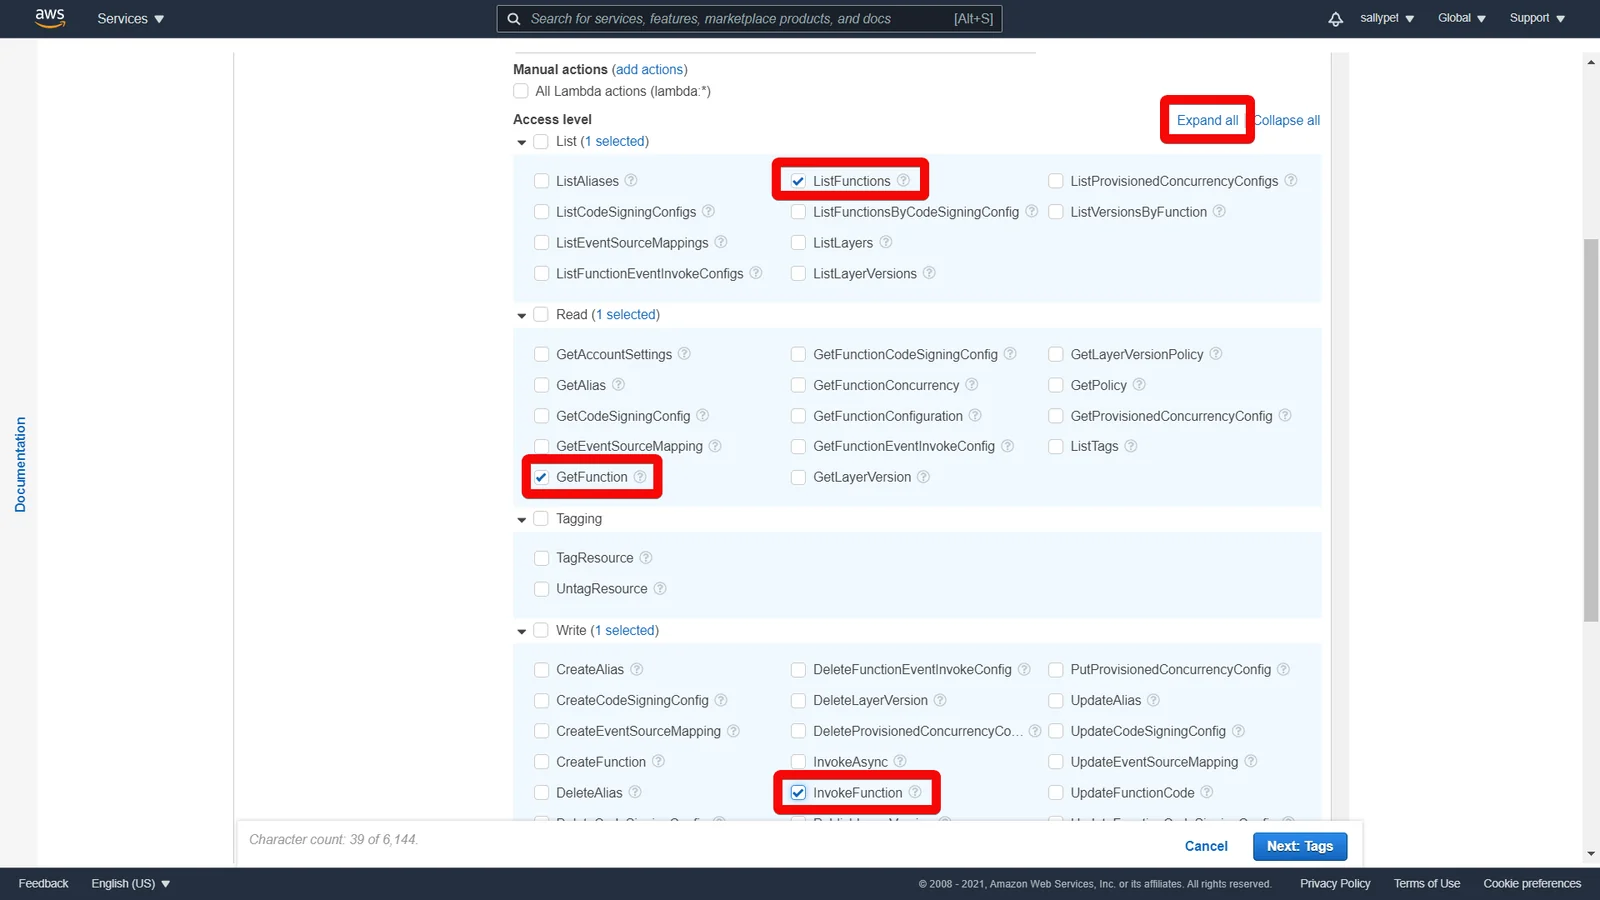
Task: Open the Support menu
Action: 1537,18
